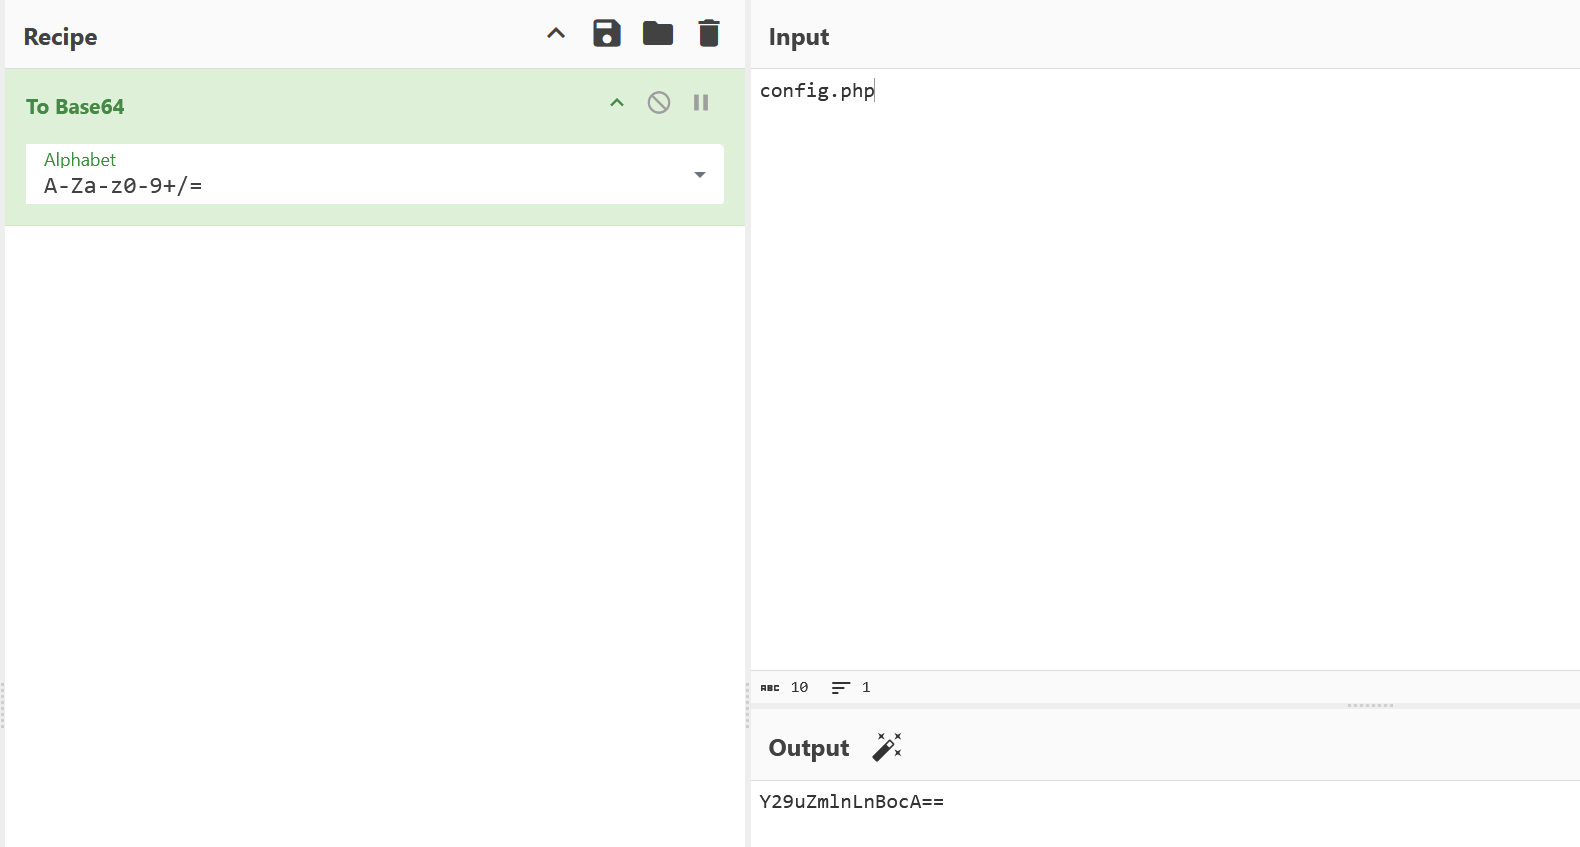Collapse all operations with the recipe chevron
1580x847 pixels.
tap(556, 33)
